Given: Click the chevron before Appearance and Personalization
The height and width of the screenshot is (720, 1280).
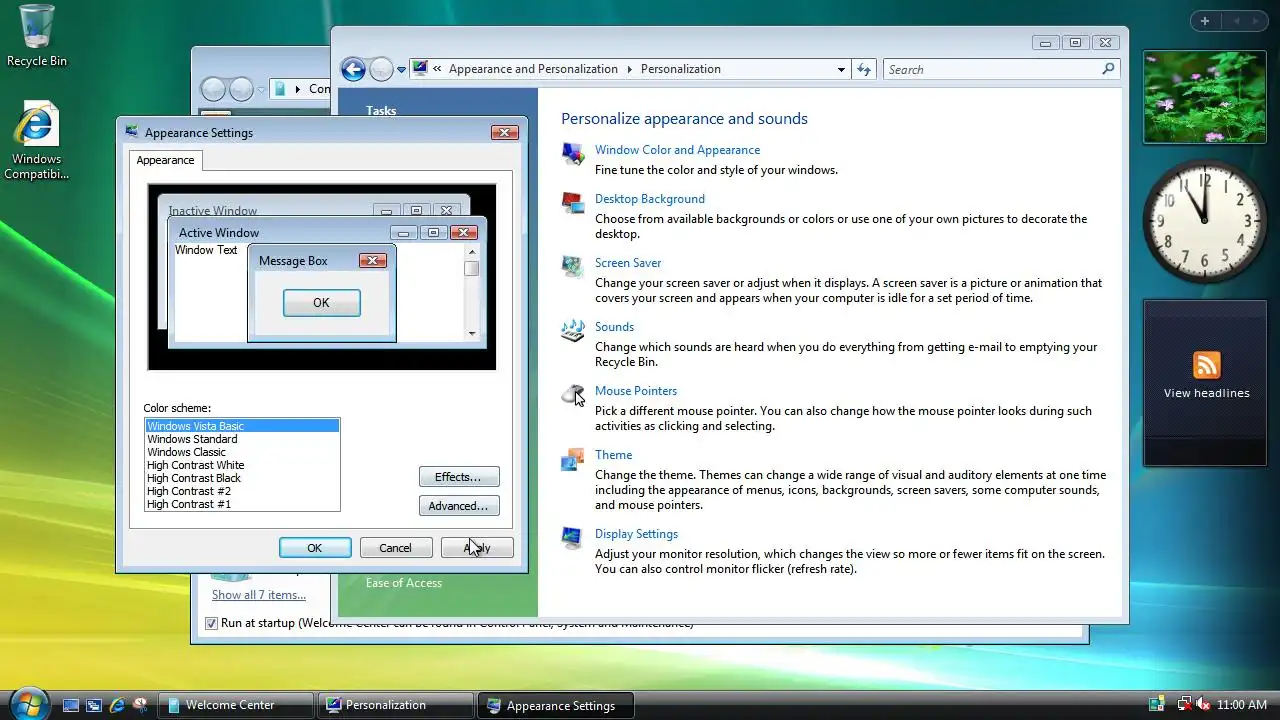Looking at the screenshot, I should tap(438, 69).
